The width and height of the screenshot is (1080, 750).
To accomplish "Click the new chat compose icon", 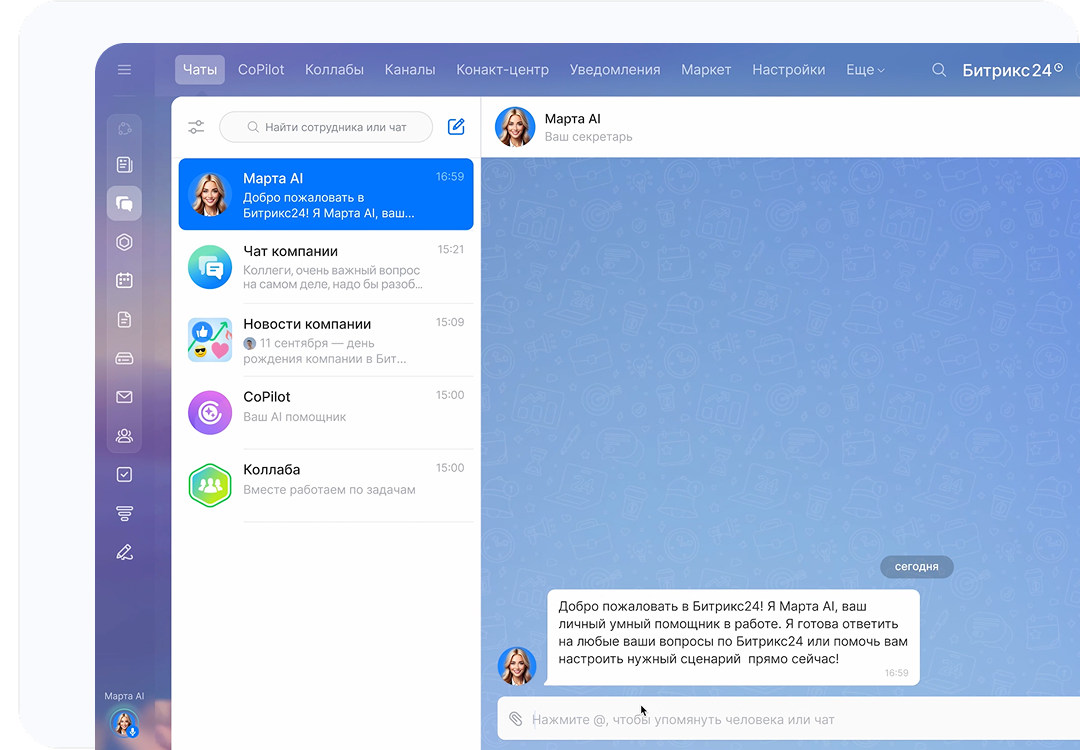I will [456, 127].
